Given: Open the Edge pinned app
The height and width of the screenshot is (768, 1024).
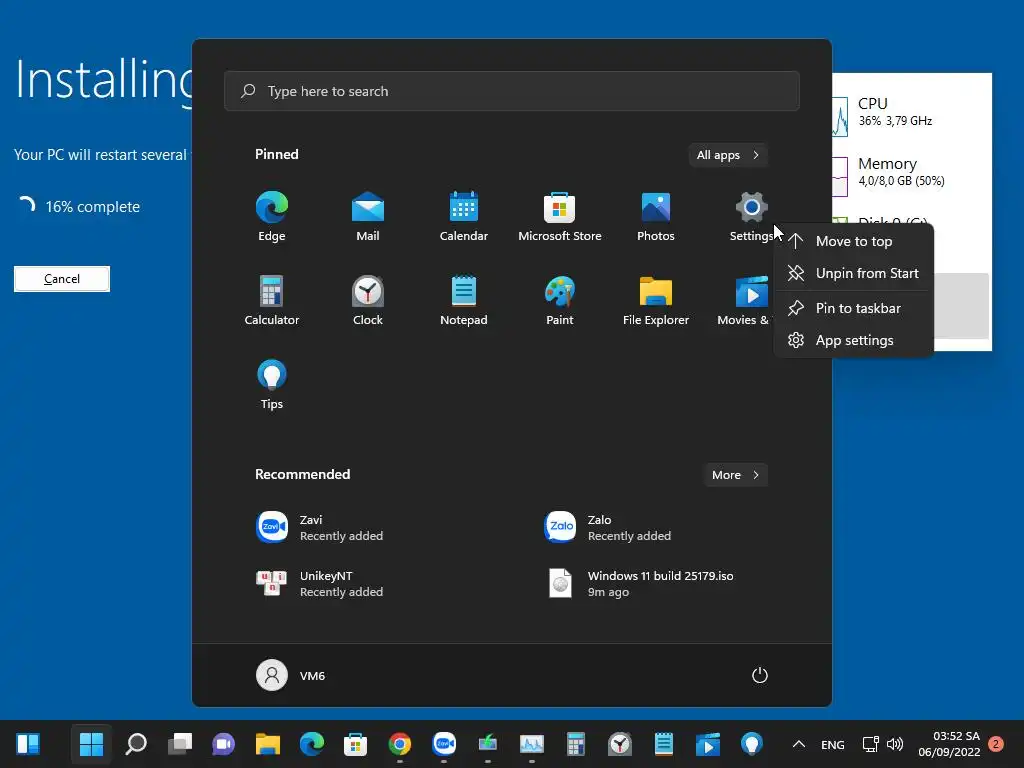Looking at the screenshot, I should (x=272, y=216).
